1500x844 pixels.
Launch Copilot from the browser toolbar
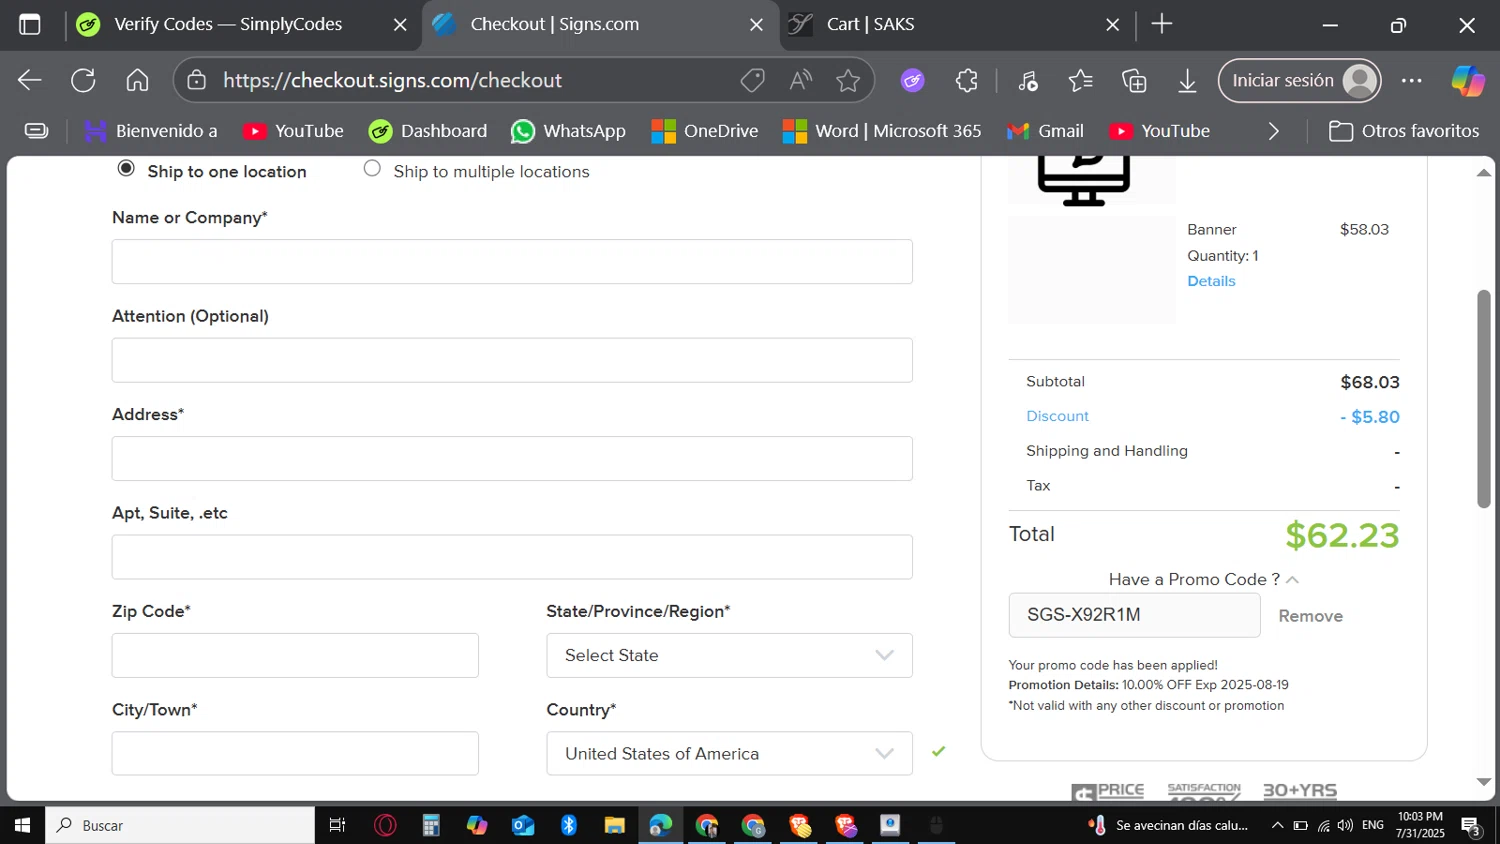[x=1467, y=81]
